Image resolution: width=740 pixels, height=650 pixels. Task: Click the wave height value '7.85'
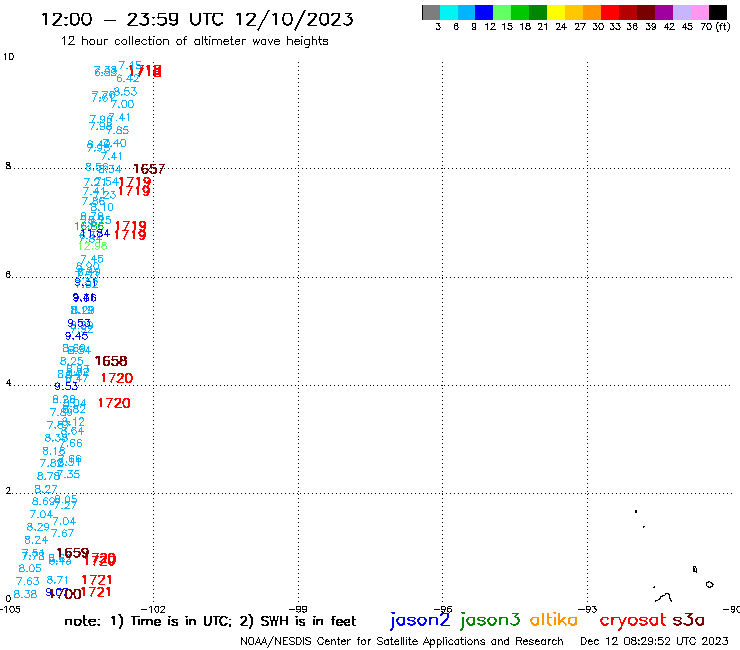tap(118, 130)
